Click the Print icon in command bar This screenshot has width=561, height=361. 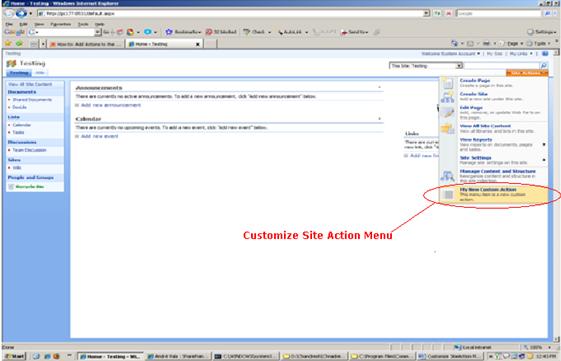(x=486, y=43)
